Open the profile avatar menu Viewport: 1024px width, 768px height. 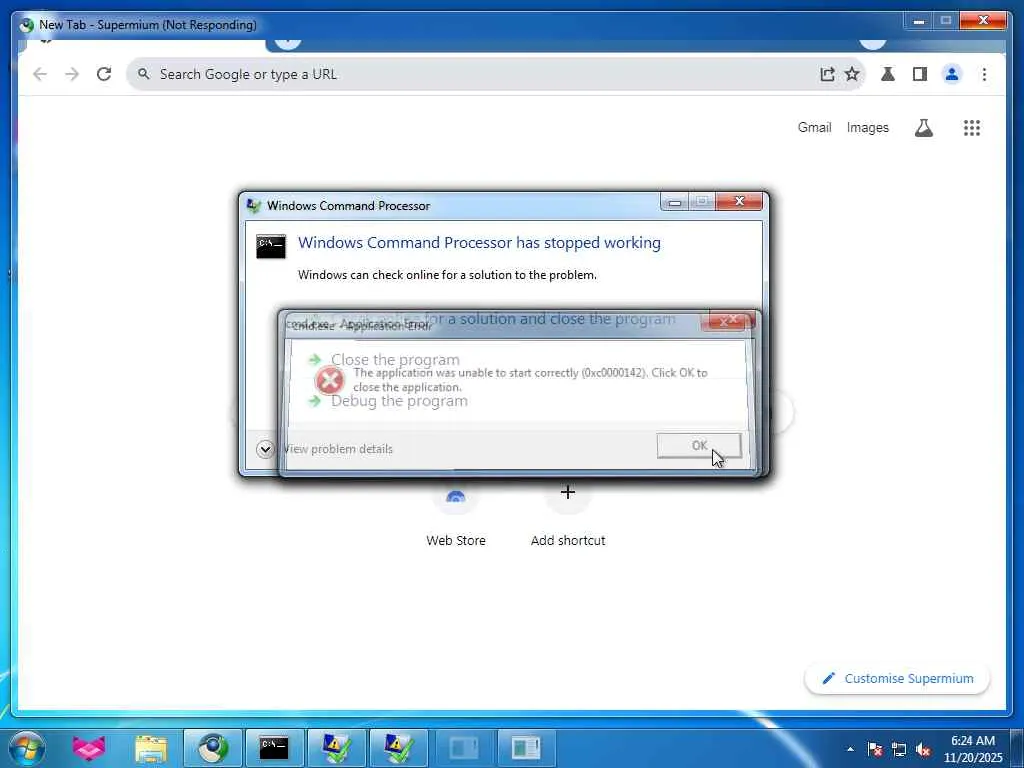click(952, 74)
